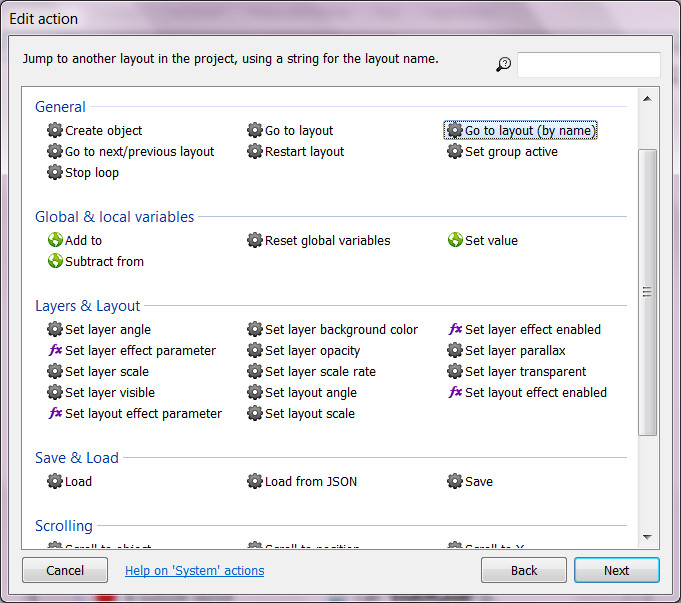Select the Go to layout action
Screen dimensions: 681x603
point(298,131)
